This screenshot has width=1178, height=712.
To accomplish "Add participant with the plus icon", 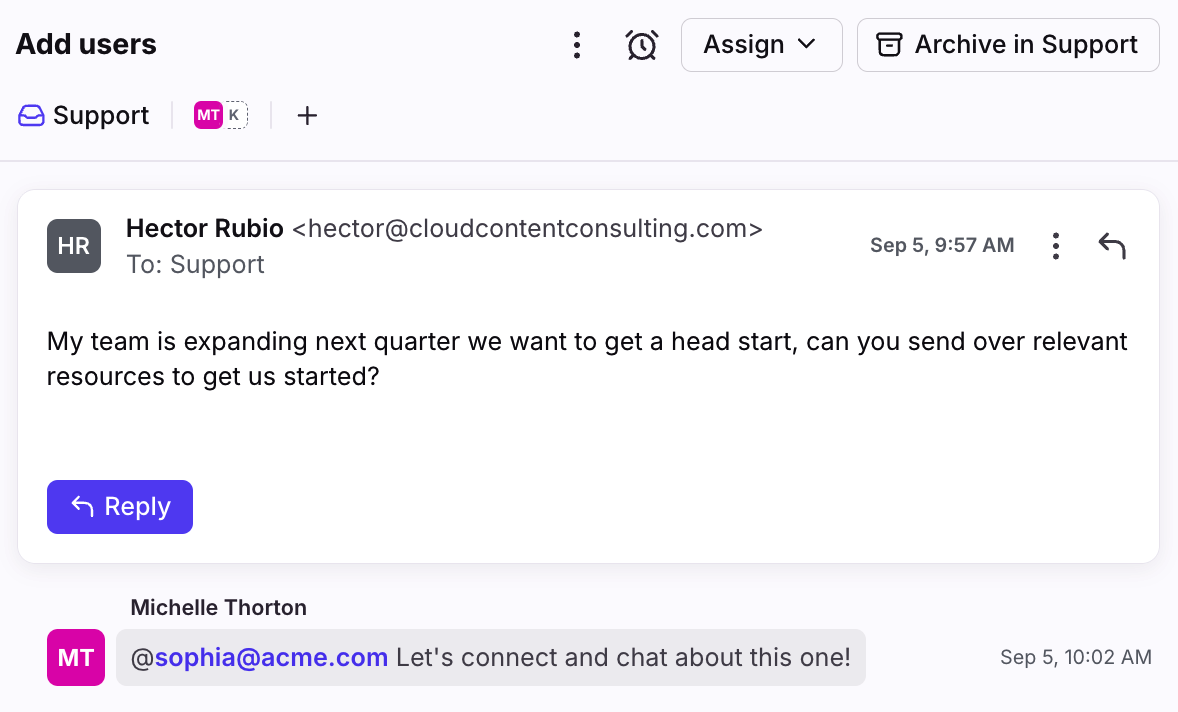I will click(307, 116).
